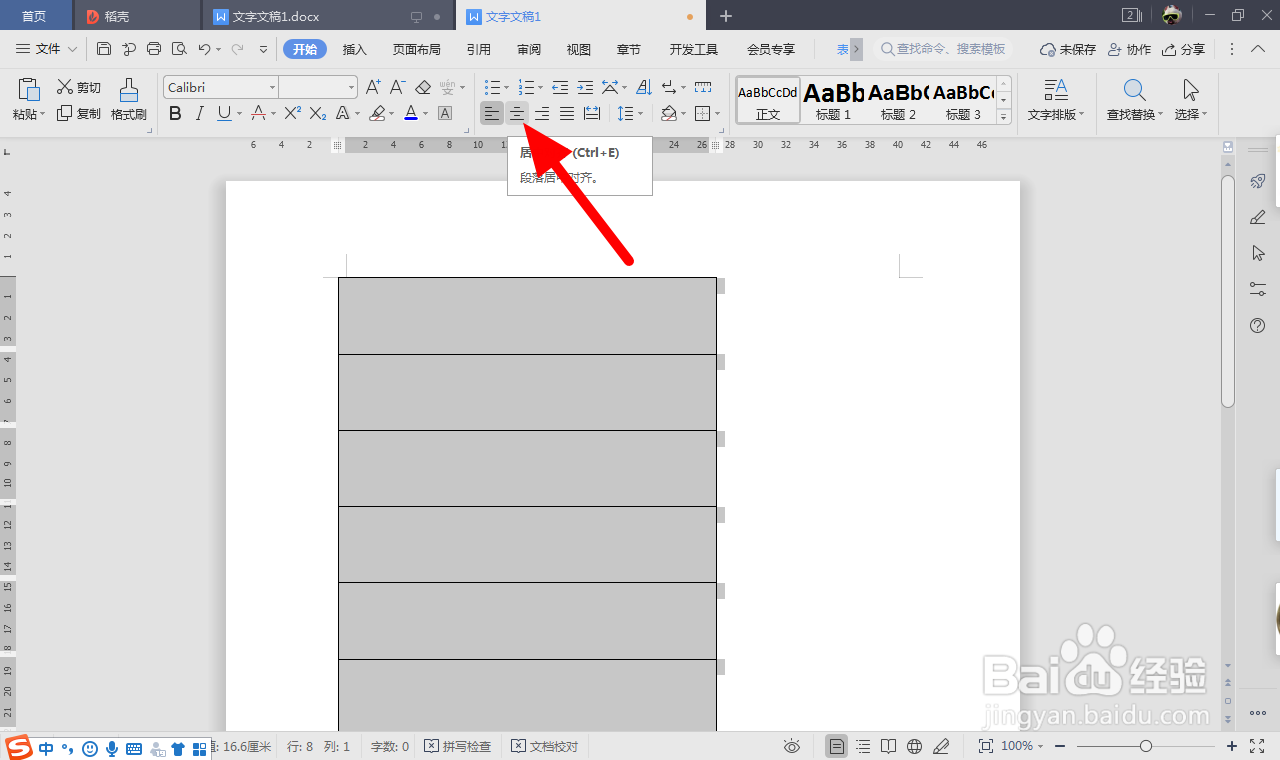Click the pencil icon in right sidebar
This screenshot has width=1280, height=760.
(1258, 217)
